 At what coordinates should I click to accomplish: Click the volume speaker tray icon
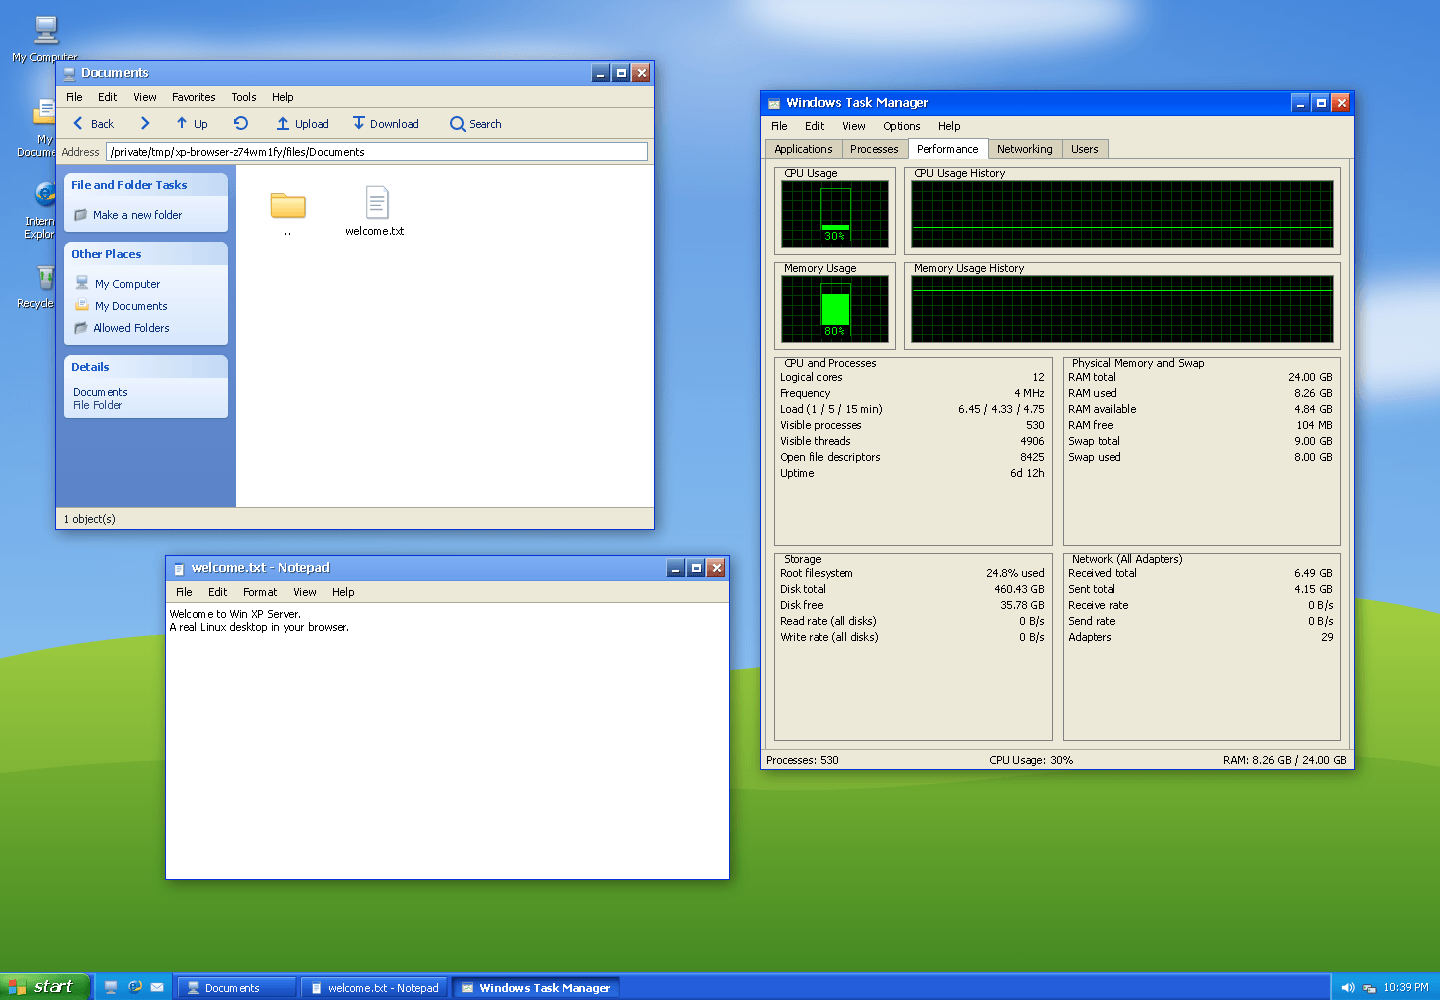point(1348,988)
